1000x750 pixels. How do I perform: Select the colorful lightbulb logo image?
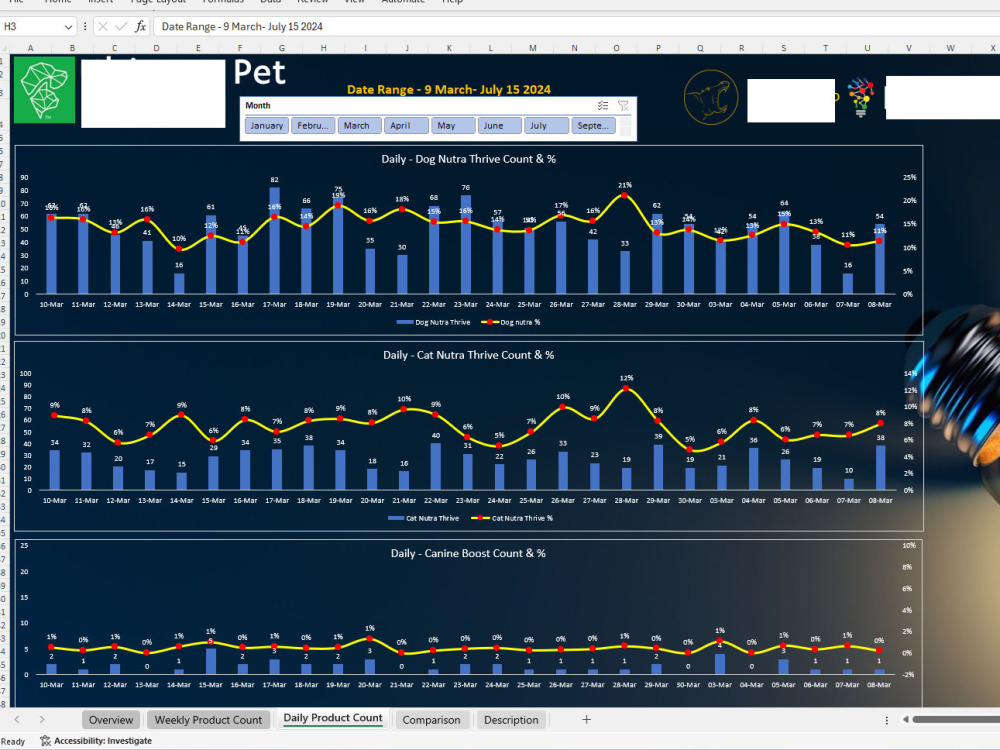[x=861, y=97]
